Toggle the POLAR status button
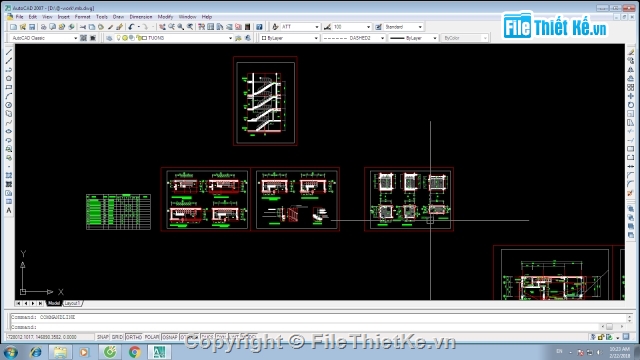The image size is (640, 360). pos(152,337)
